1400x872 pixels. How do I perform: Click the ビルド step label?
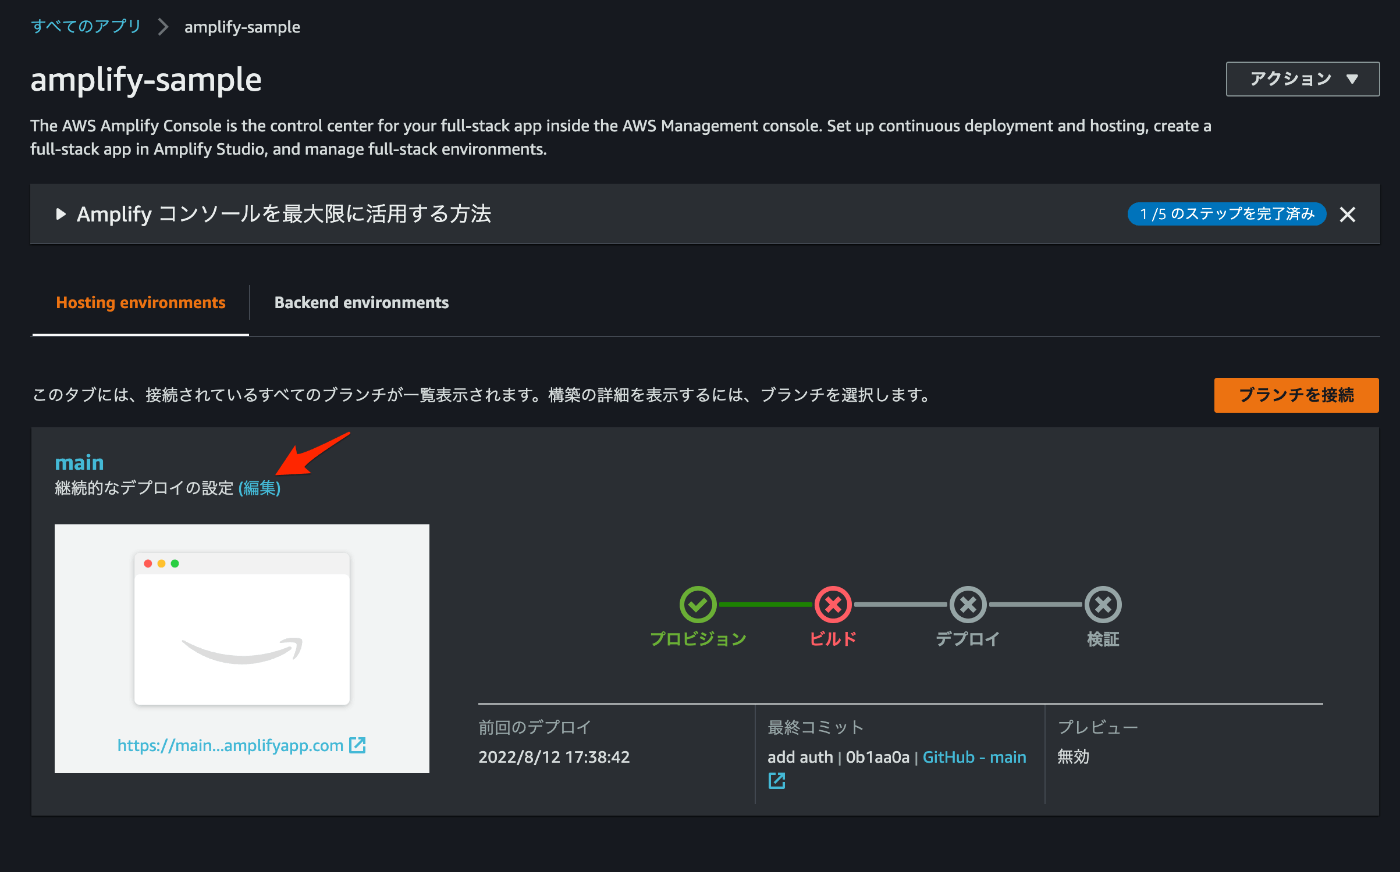pos(833,639)
